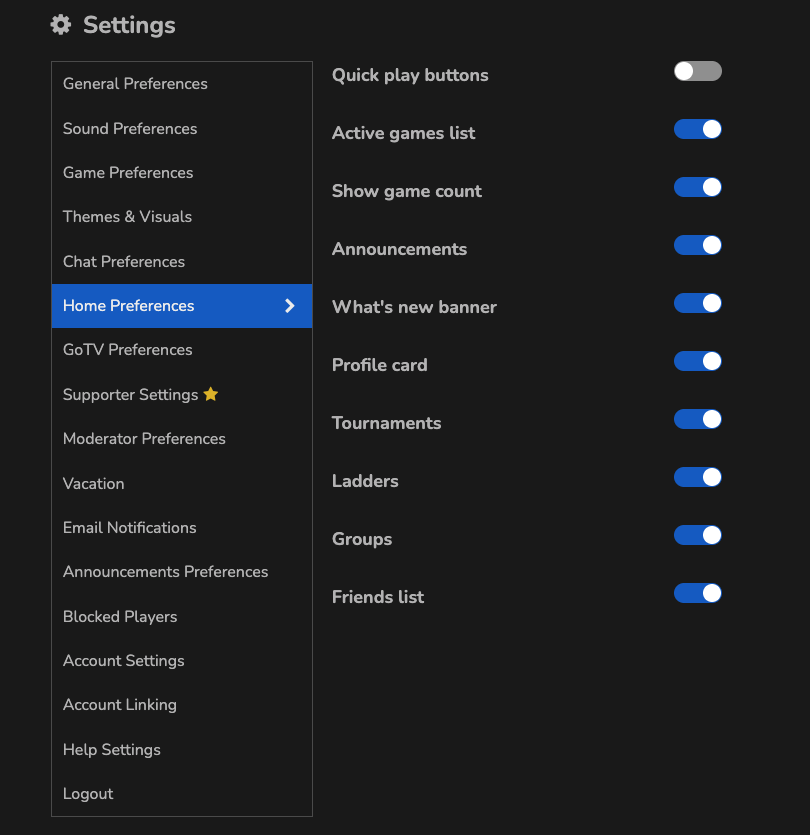Click the Settings gear icon
The height and width of the screenshot is (835, 810).
pos(61,25)
